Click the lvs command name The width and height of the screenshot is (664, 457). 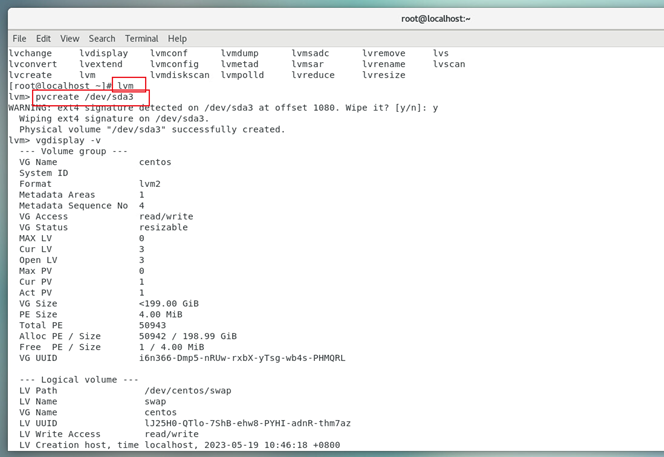440,53
